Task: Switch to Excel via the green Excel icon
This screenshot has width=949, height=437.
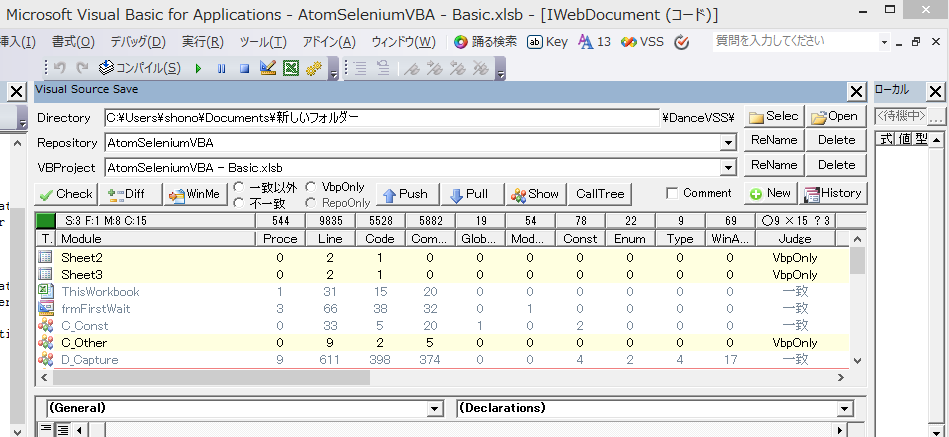Action: pyautogui.click(x=291, y=68)
